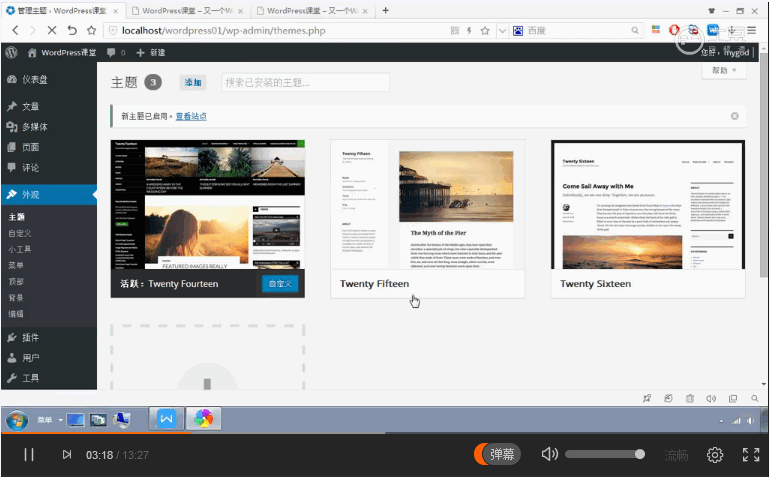Expand the address bar dropdown chevron
Screen dimensions: 769x477
click(502, 31)
